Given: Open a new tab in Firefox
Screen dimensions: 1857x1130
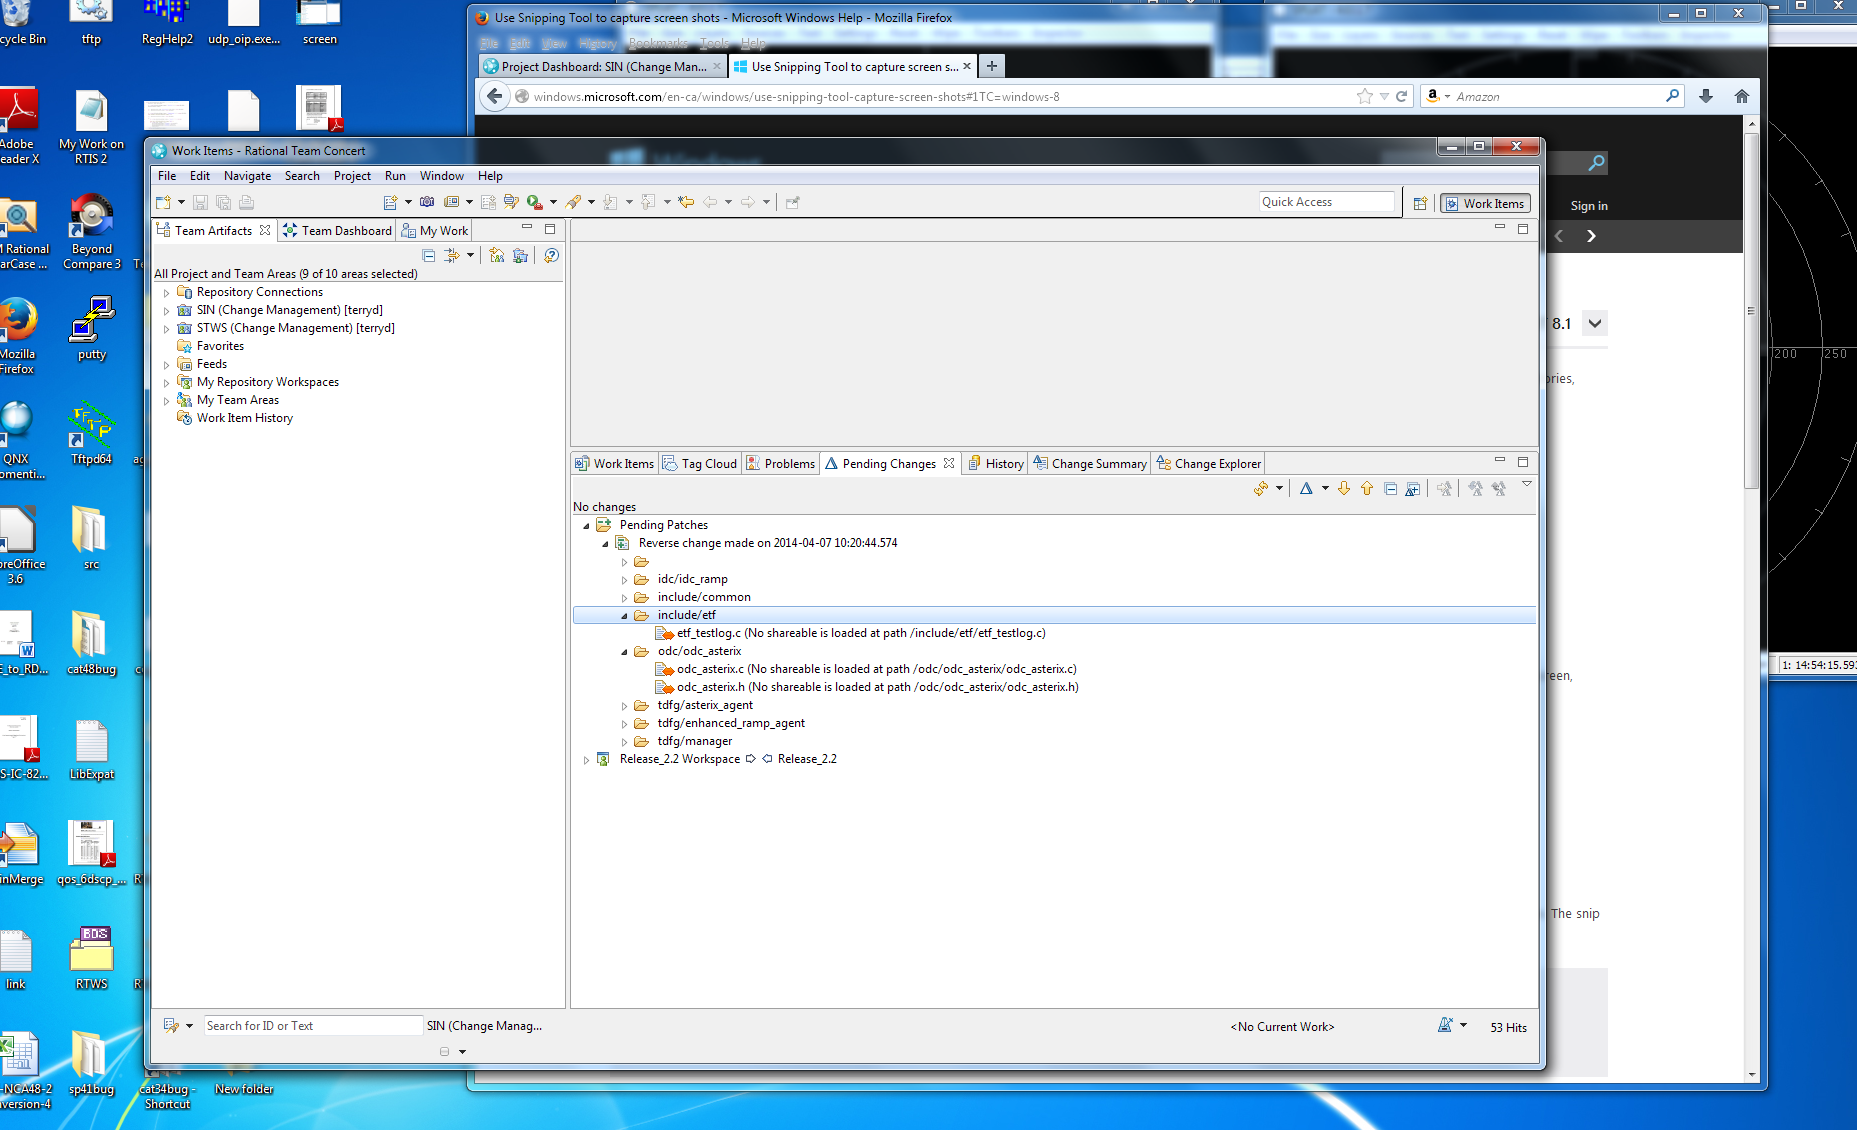Looking at the screenshot, I should 991,66.
